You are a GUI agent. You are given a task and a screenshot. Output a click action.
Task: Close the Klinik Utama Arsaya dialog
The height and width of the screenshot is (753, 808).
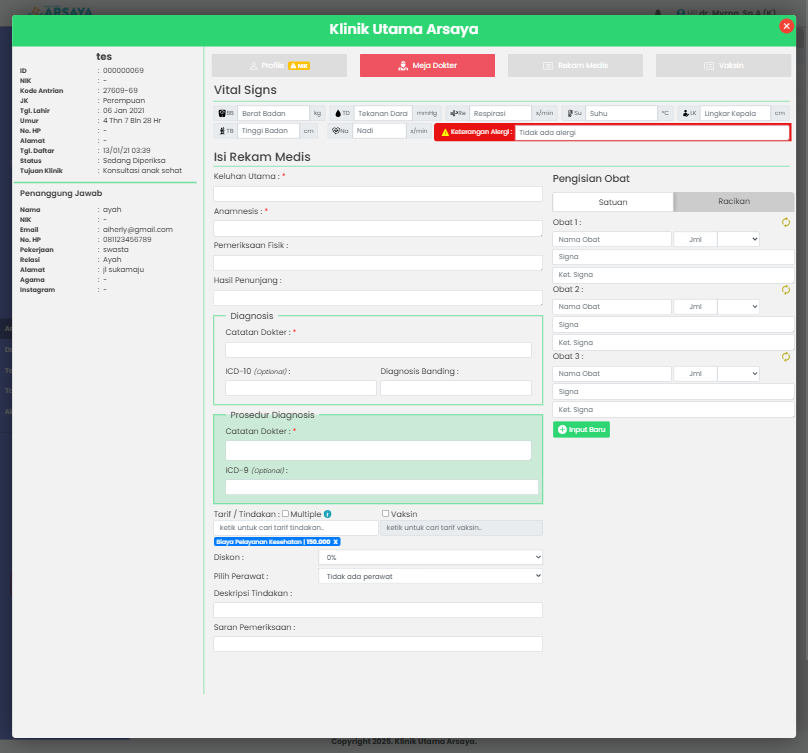click(x=786, y=27)
